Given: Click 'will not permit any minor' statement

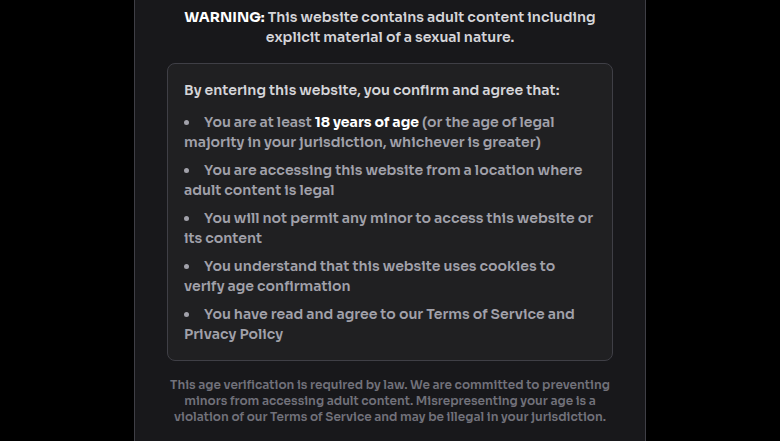Looking at the screenshot, I should point(330,218).
